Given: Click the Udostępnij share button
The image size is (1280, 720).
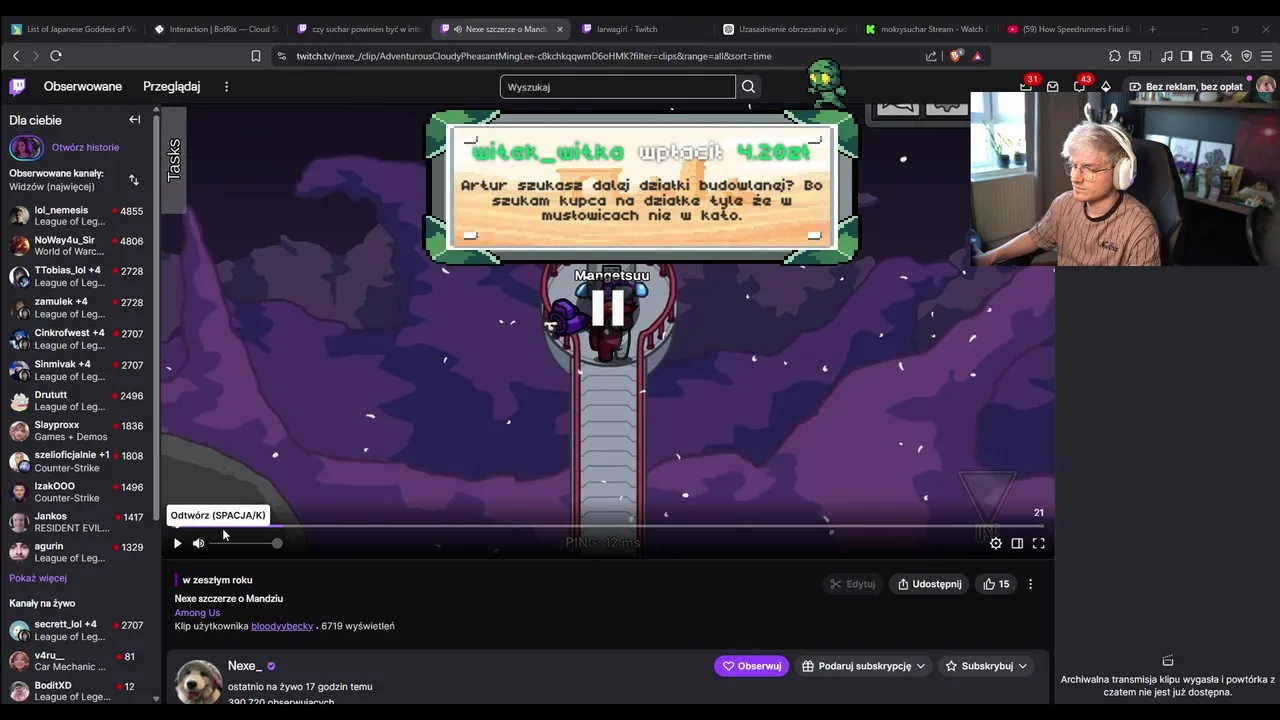Looking at the screenshot, I should tap(929, 584).
